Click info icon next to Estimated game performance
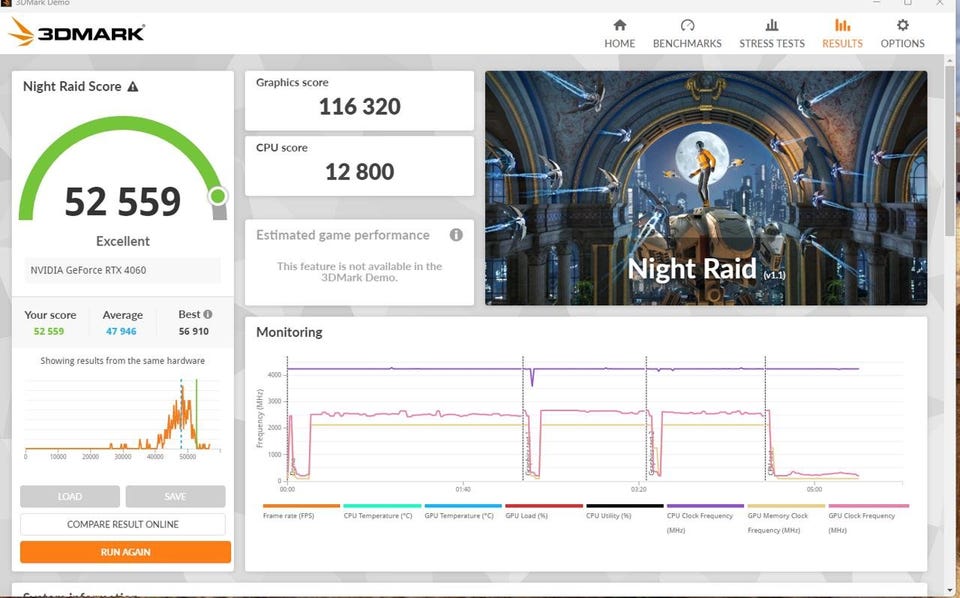Viewport: 960px width, 598px height. click(x=456, y=235)
